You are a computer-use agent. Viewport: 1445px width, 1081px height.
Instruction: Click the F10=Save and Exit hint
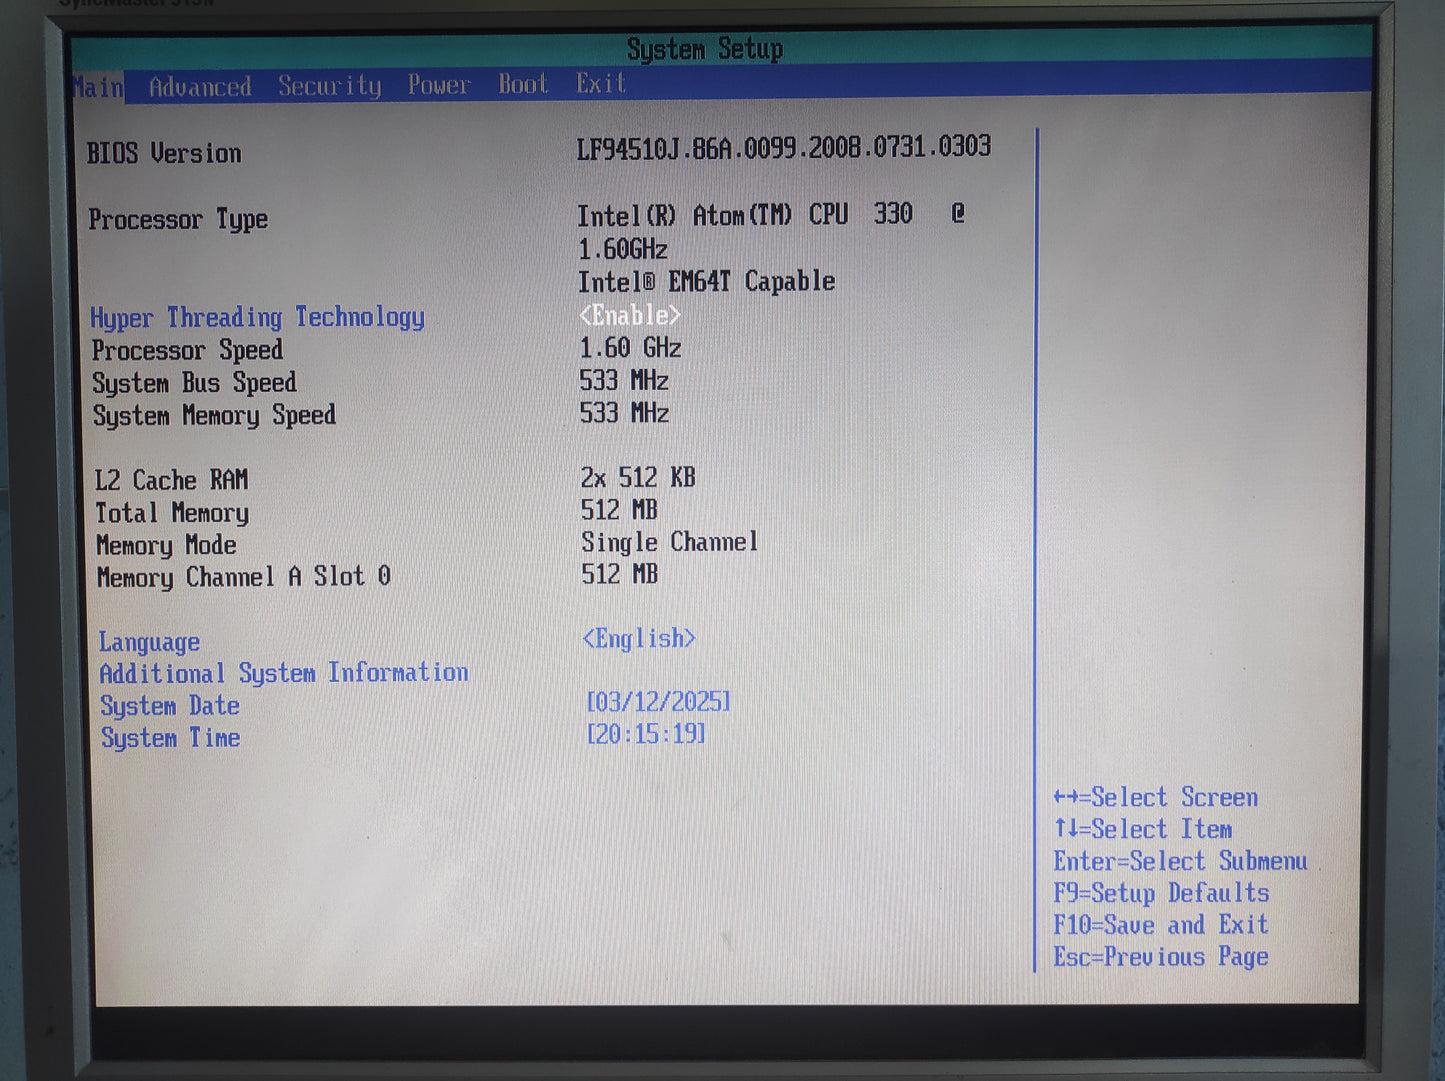coord(1160,925)
